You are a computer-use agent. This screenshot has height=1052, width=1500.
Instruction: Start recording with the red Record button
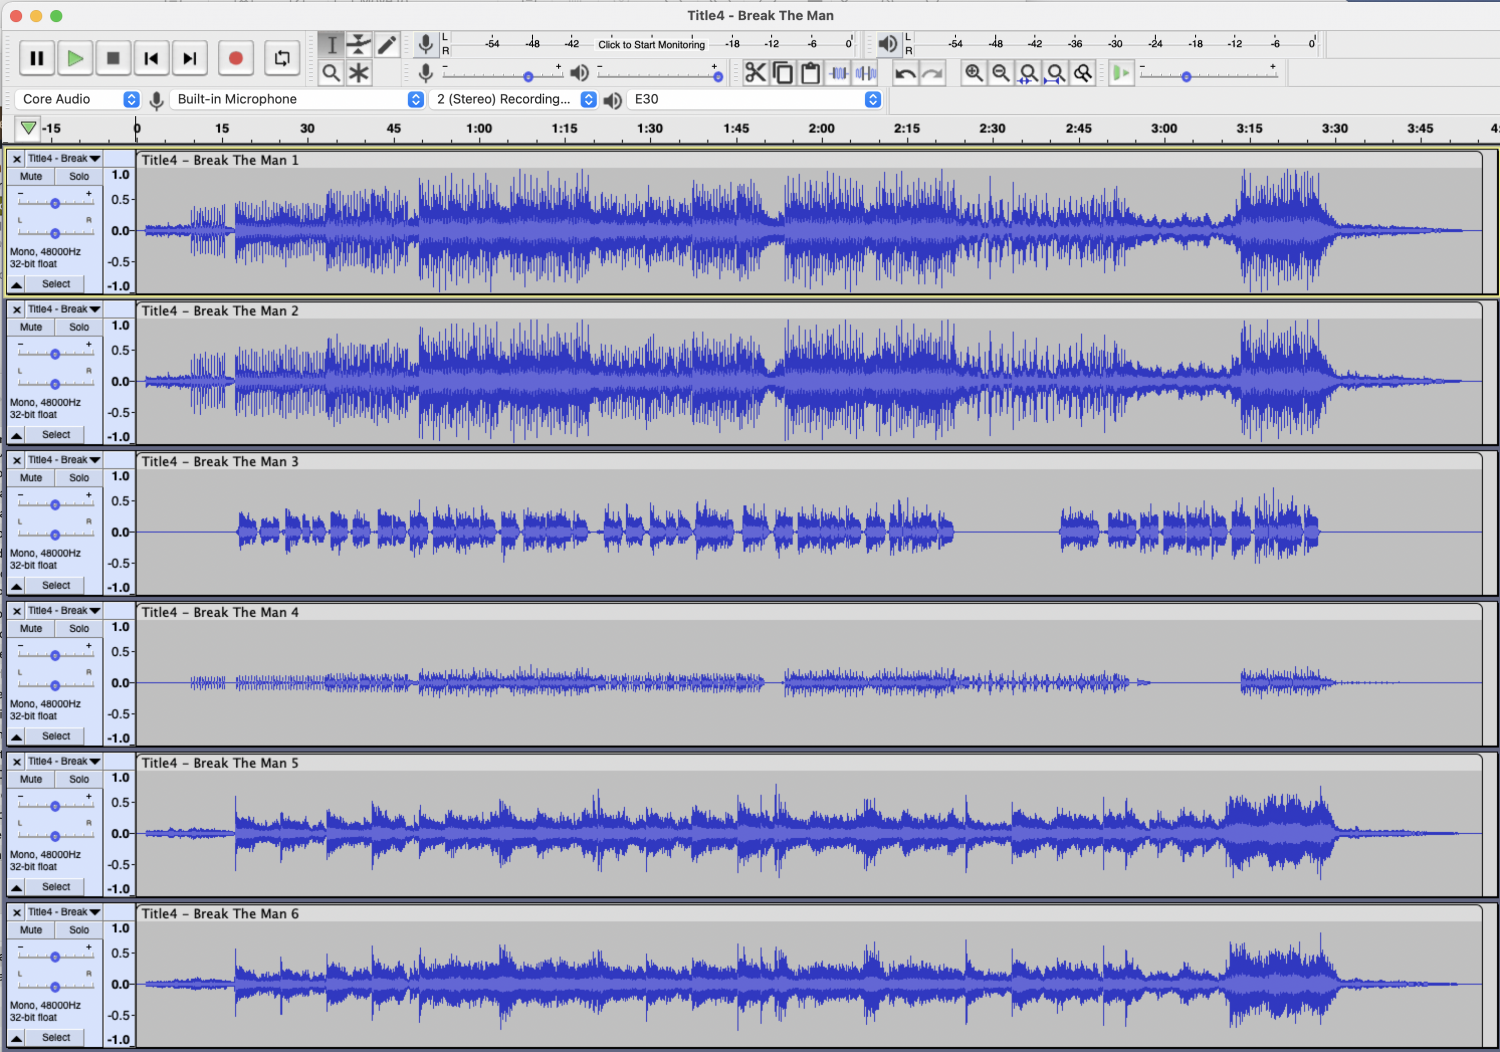[x=236, y=58]
